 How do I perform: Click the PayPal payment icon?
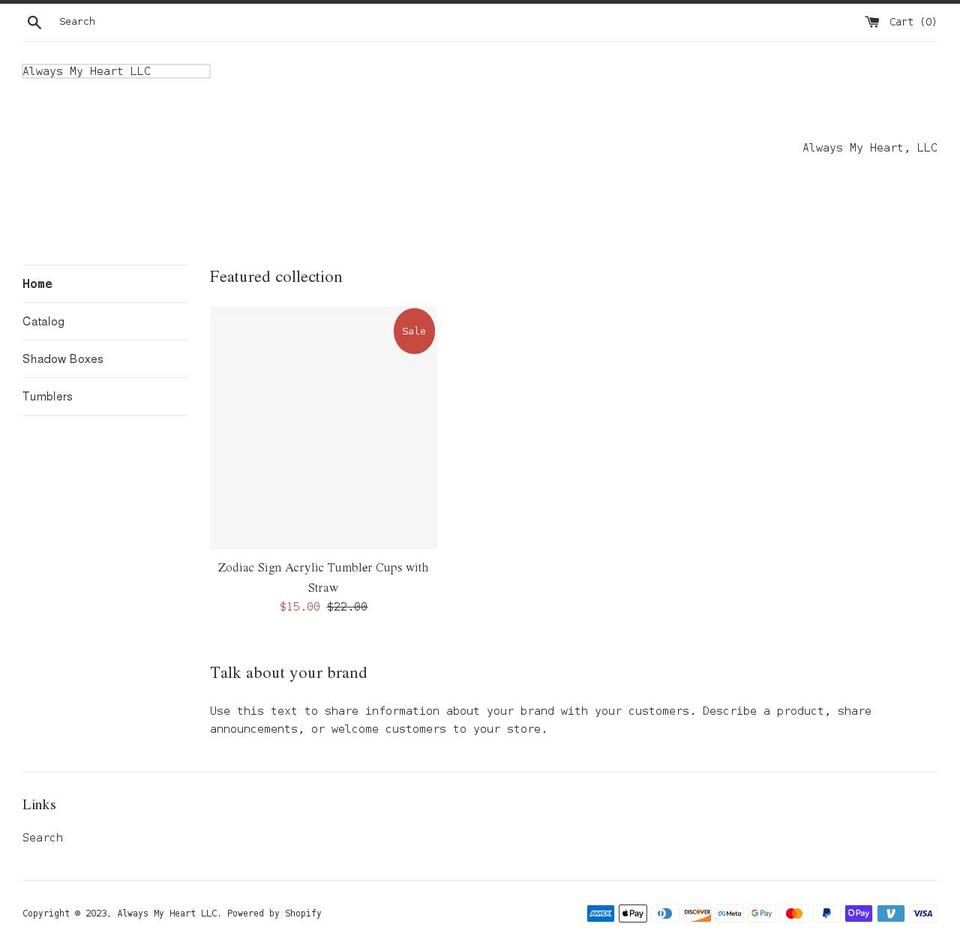click(x=826, y=913)
